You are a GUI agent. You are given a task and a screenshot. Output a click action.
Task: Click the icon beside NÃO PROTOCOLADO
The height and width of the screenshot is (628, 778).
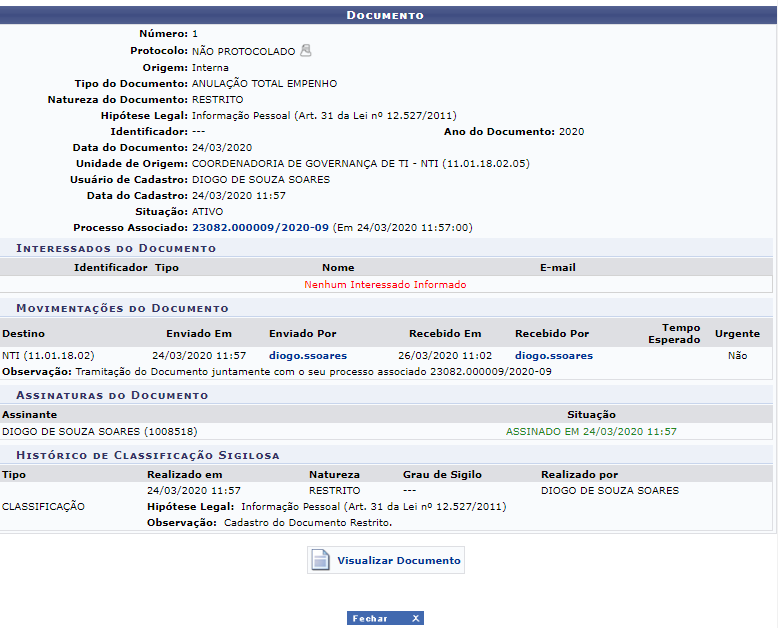click(306, 51)
